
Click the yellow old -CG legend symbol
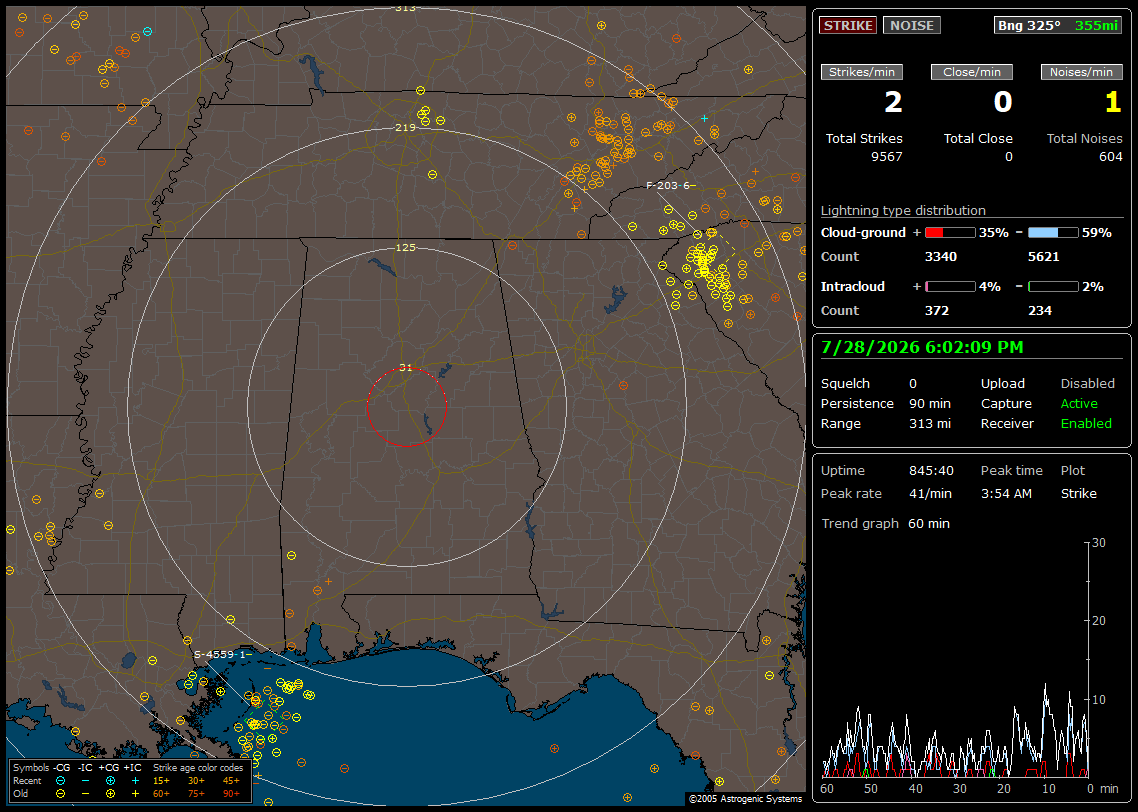tap(60, 794)
